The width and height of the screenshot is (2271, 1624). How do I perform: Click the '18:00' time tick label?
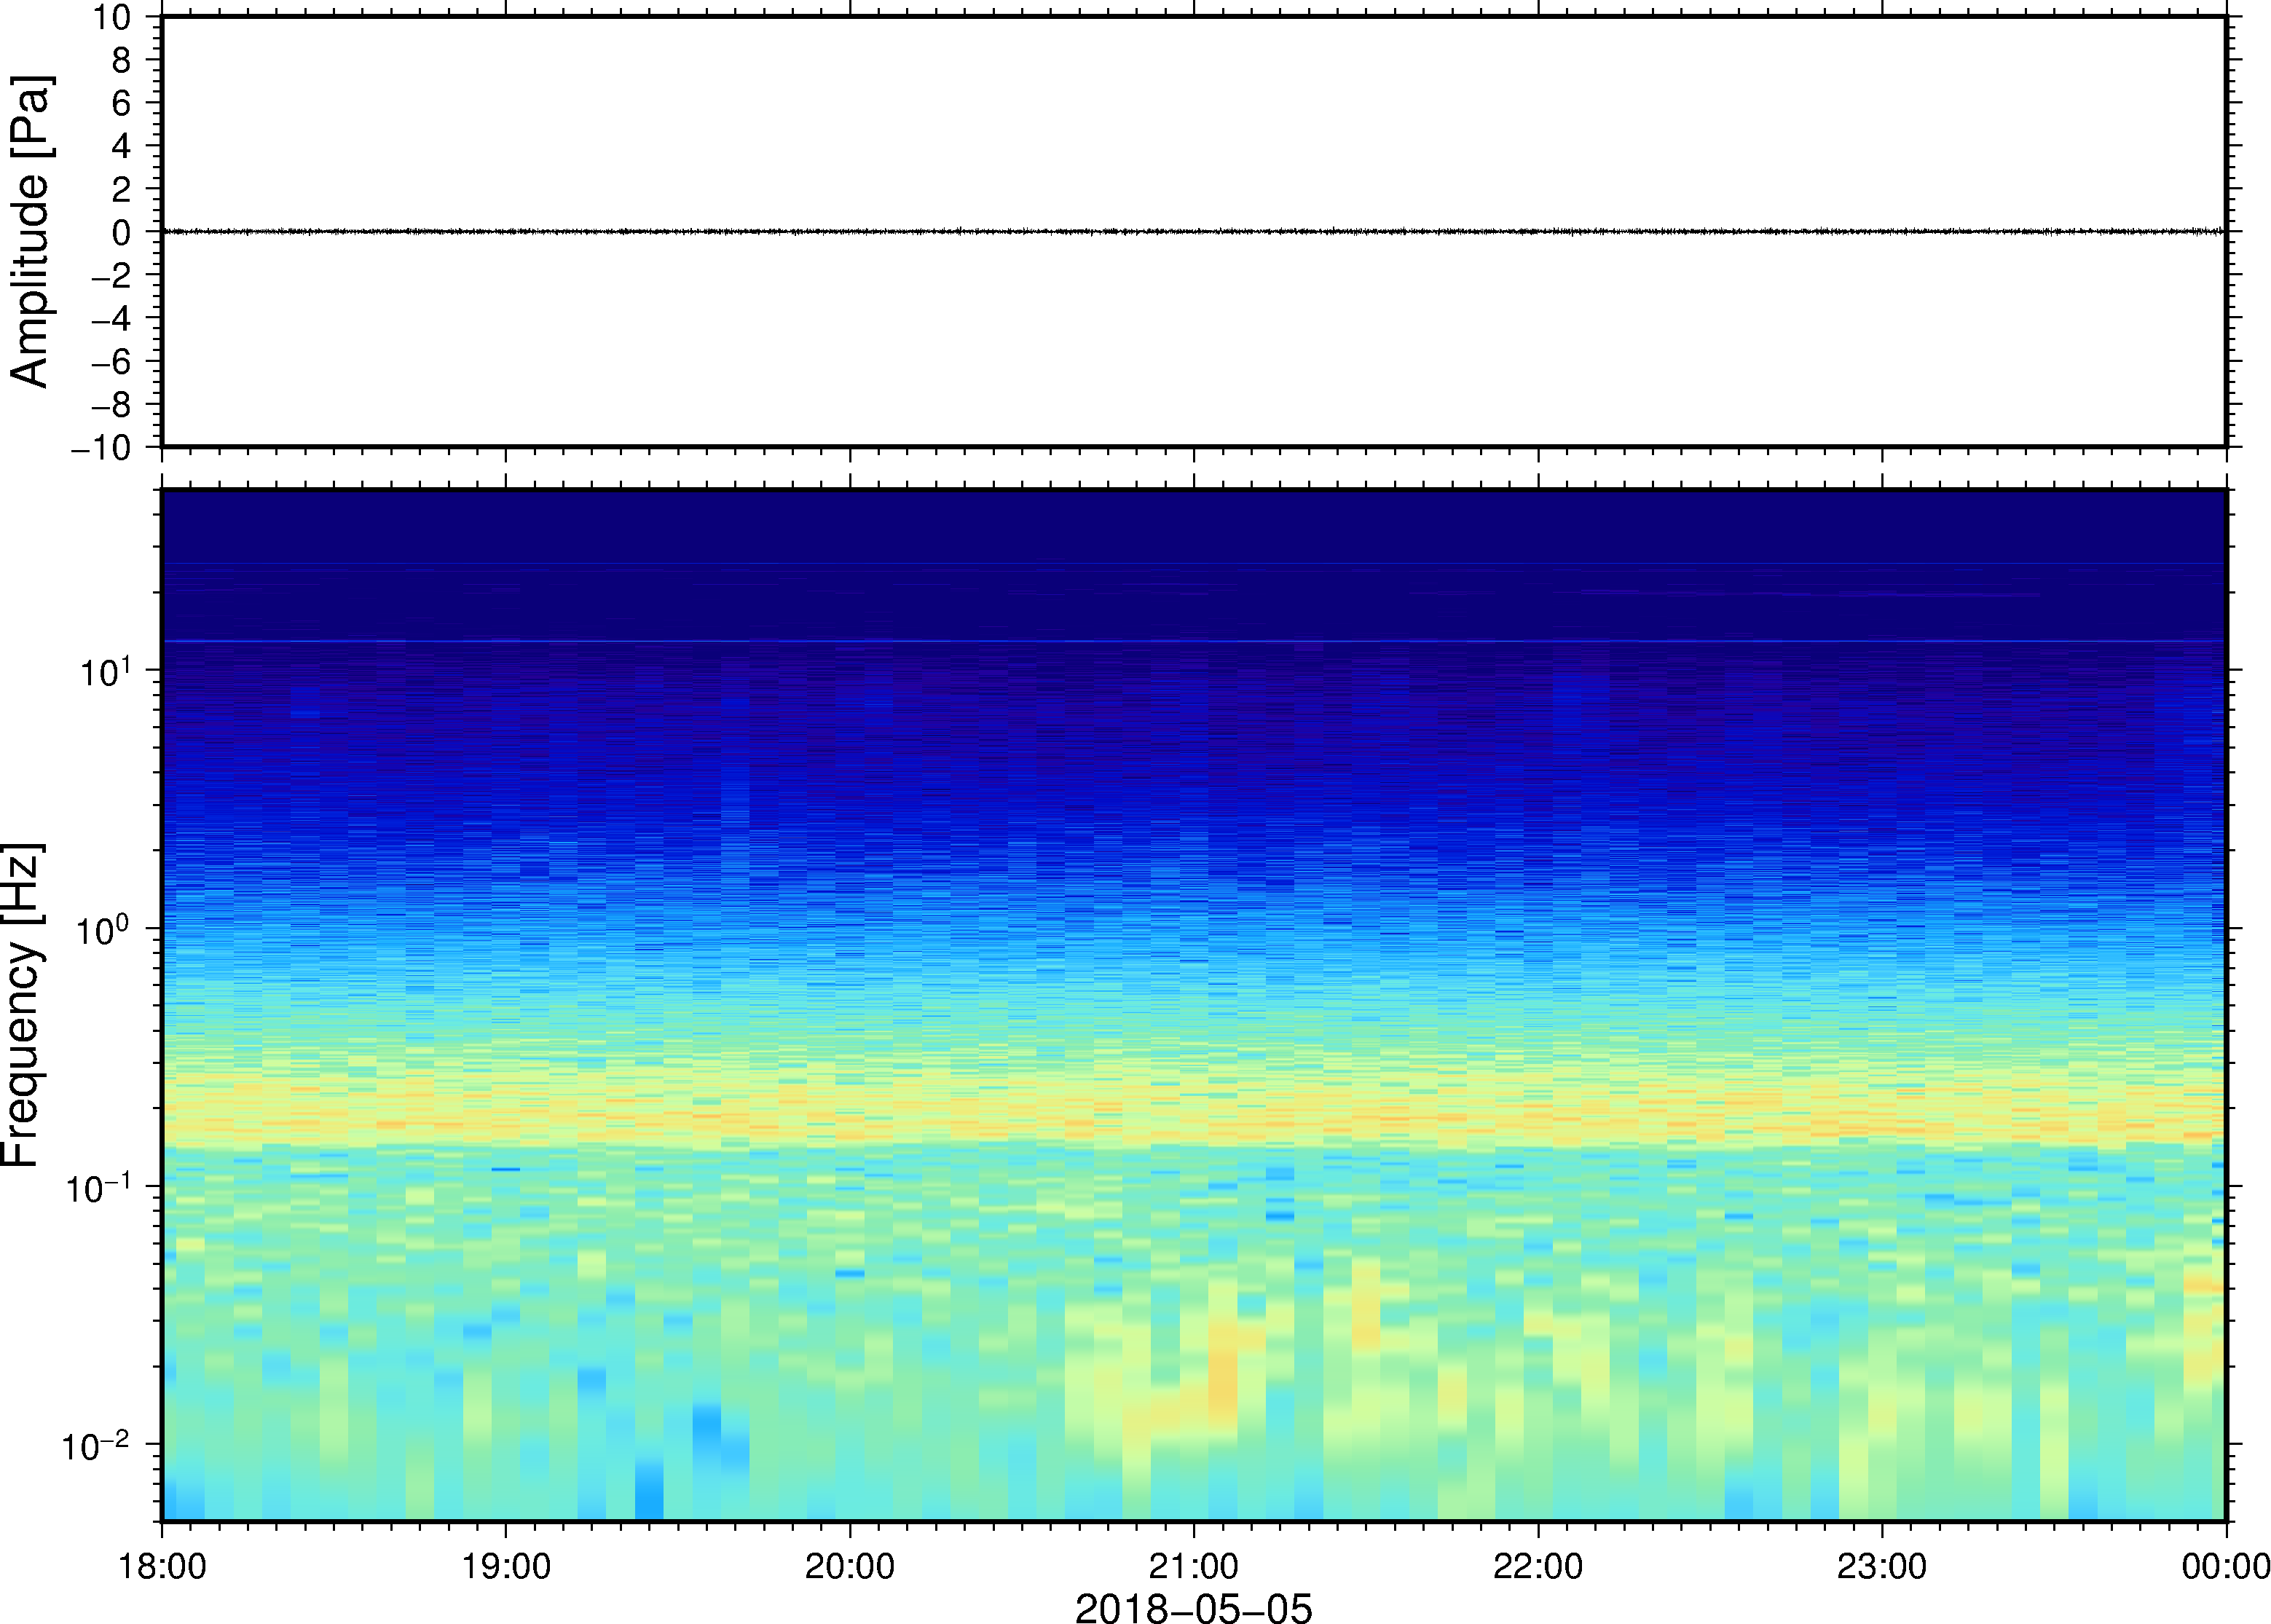point(162,1566)
